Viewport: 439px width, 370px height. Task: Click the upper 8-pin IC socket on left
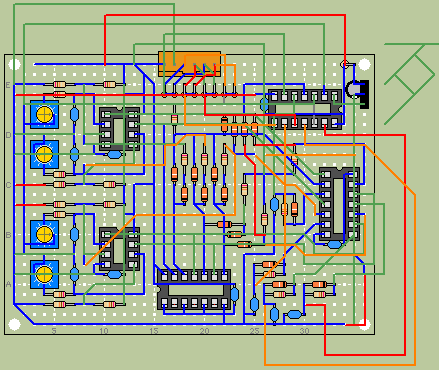click(x=120, y=129)
